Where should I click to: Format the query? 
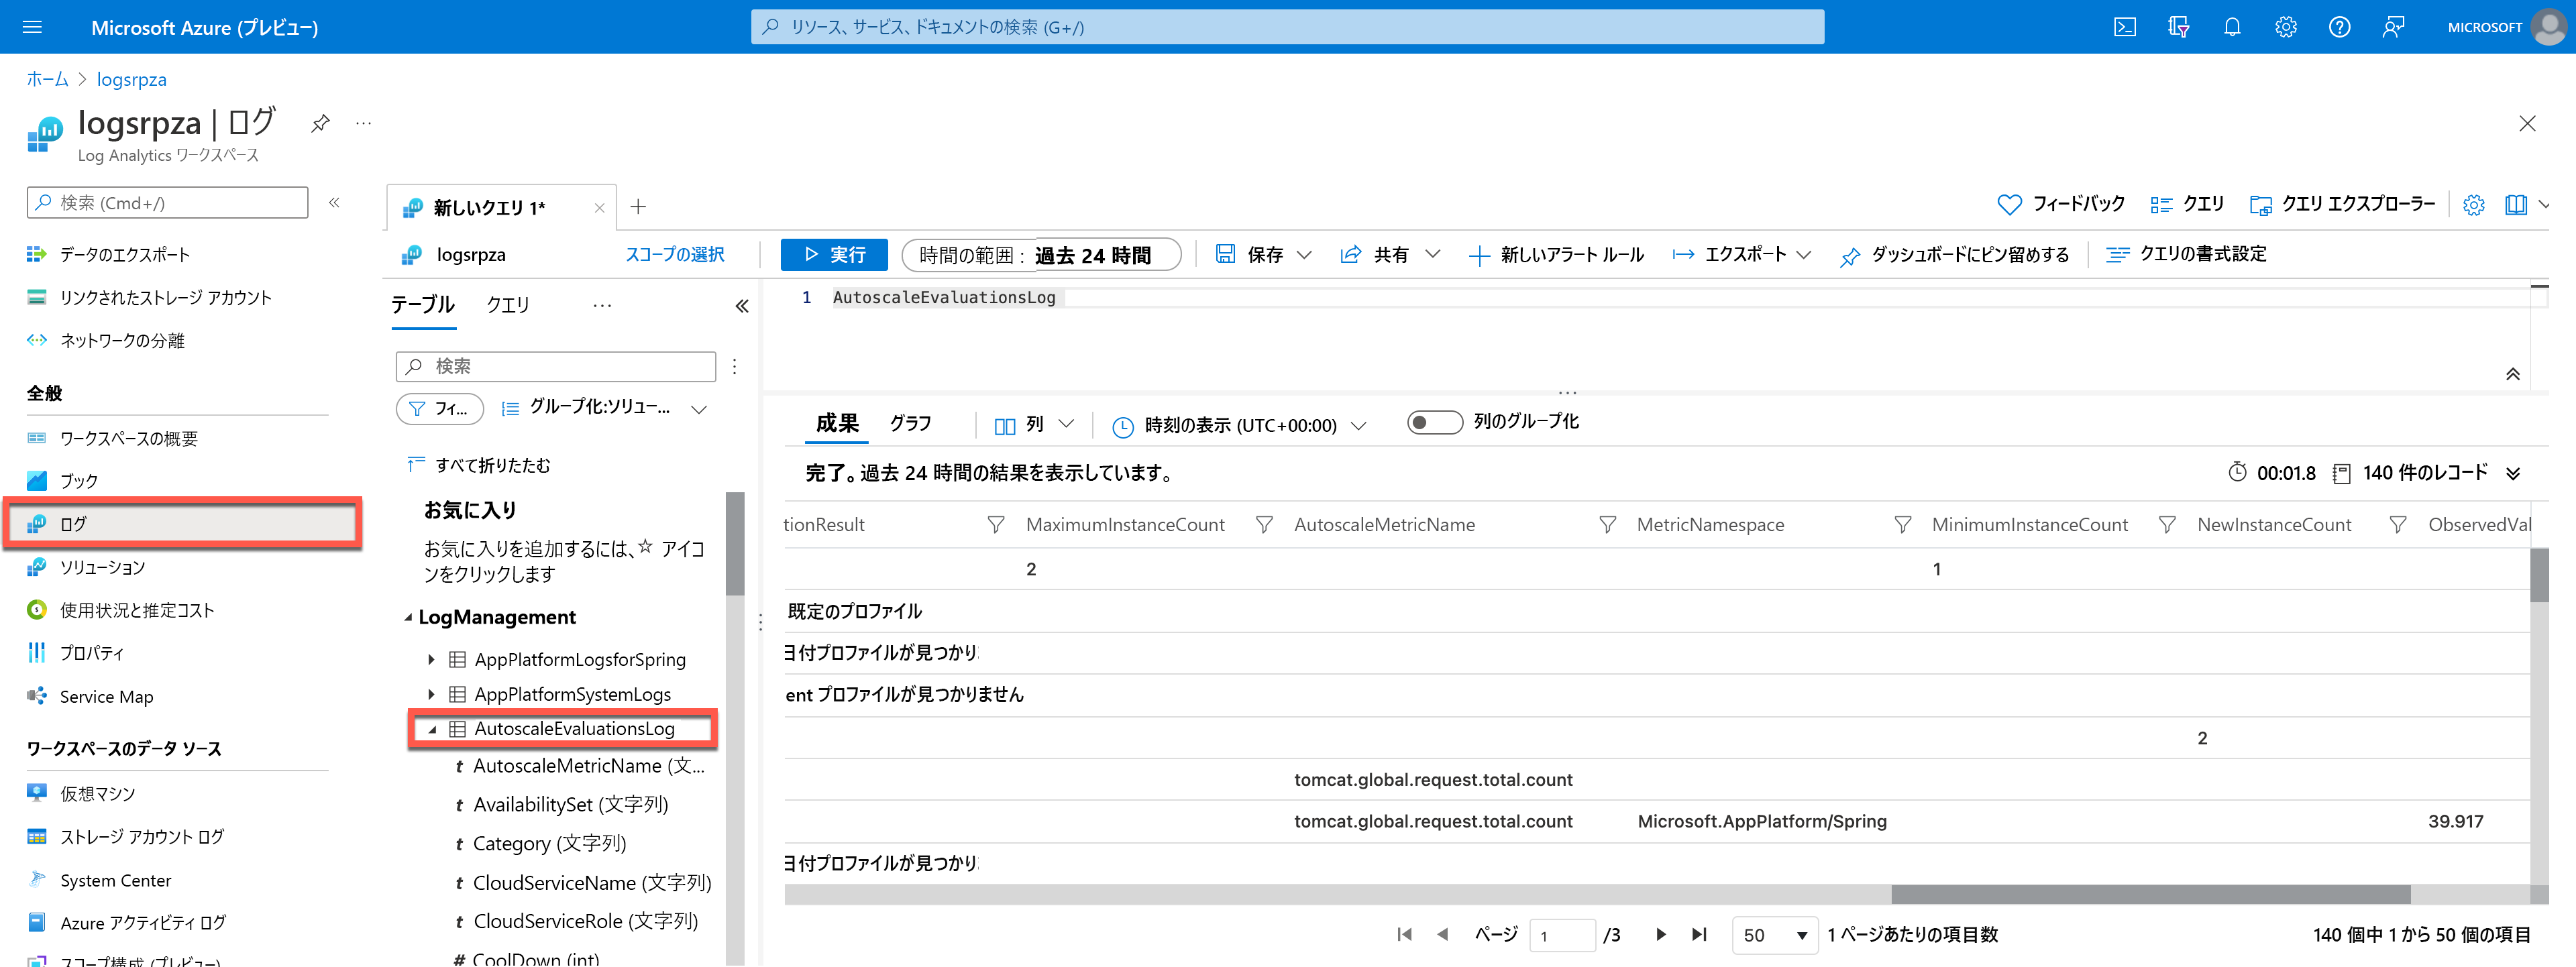(2186, 254)
